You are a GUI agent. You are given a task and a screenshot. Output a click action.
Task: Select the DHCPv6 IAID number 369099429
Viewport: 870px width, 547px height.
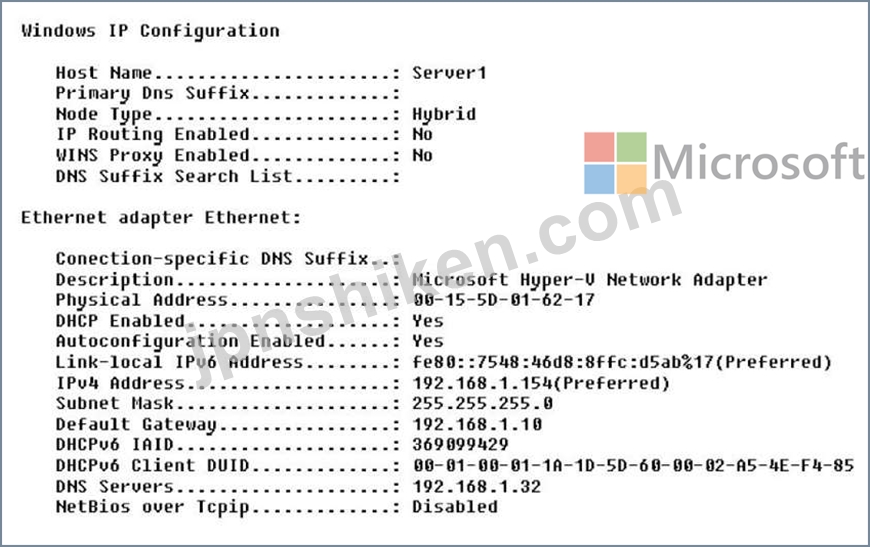coord(461,445)
